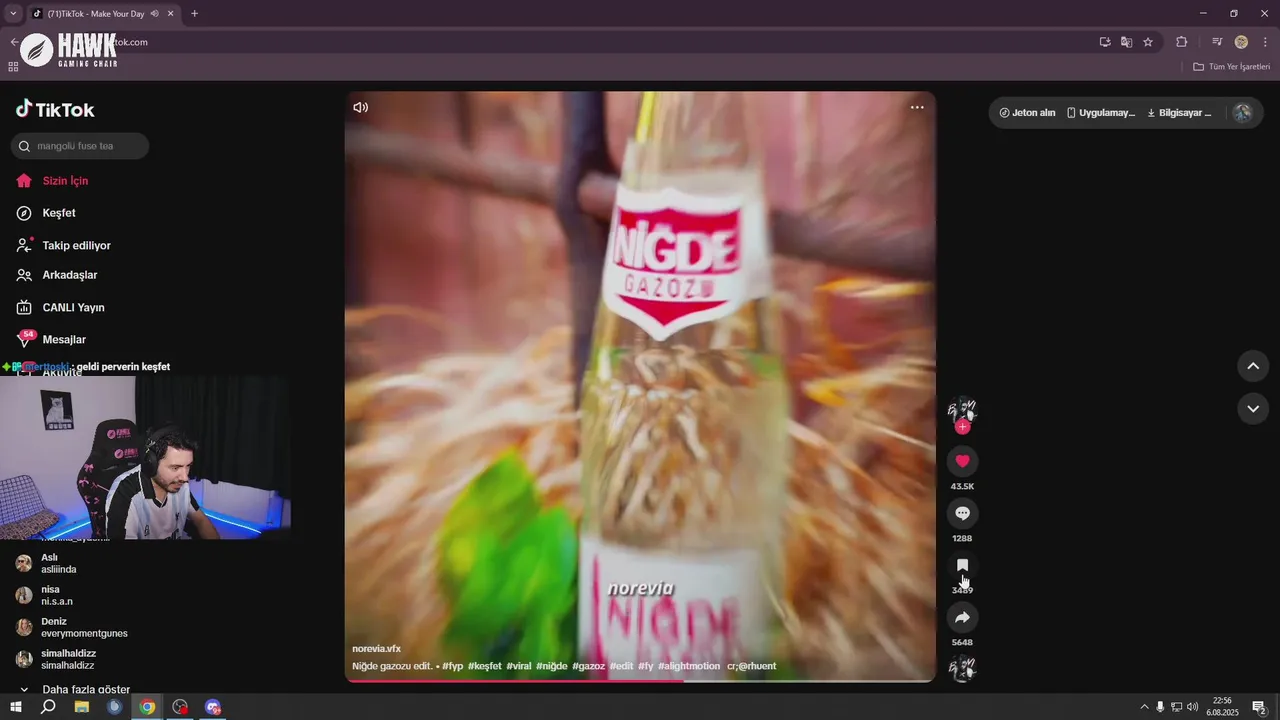Open comments with speech bubble icon
This screenshot has height=720, width=1280.
pos(962,513)
